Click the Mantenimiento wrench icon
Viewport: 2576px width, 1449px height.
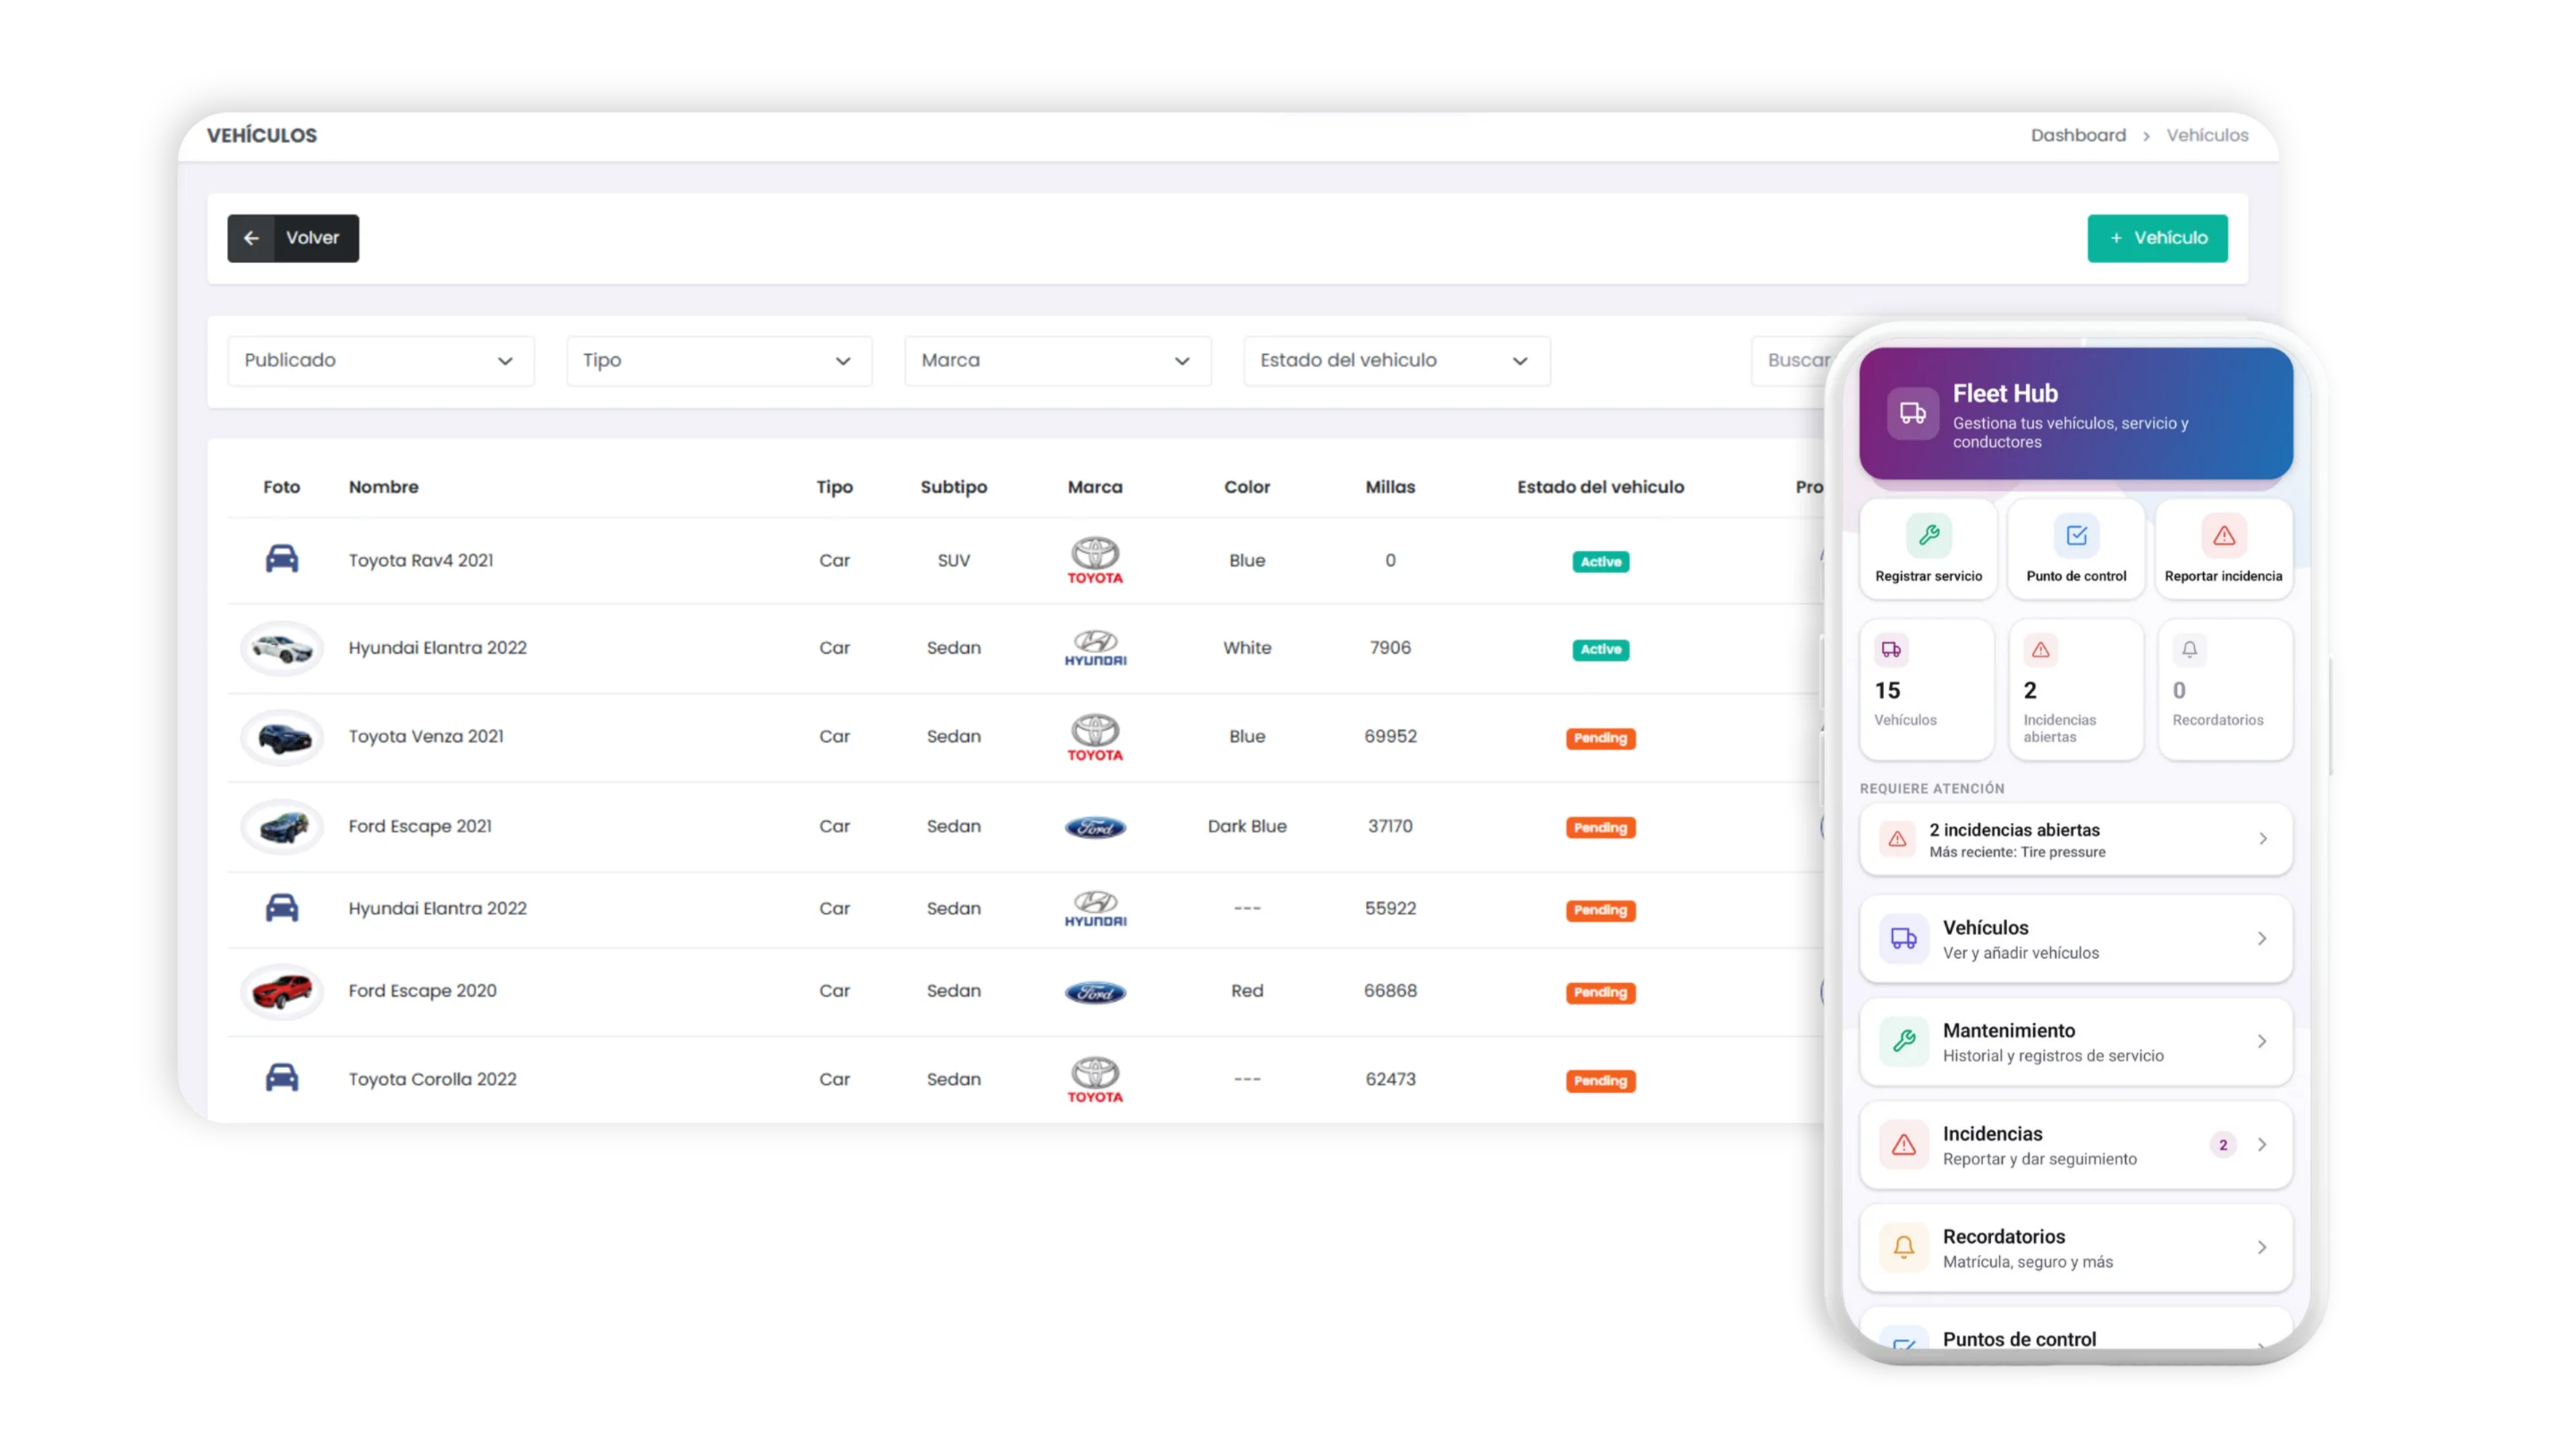(1903, 1041)
